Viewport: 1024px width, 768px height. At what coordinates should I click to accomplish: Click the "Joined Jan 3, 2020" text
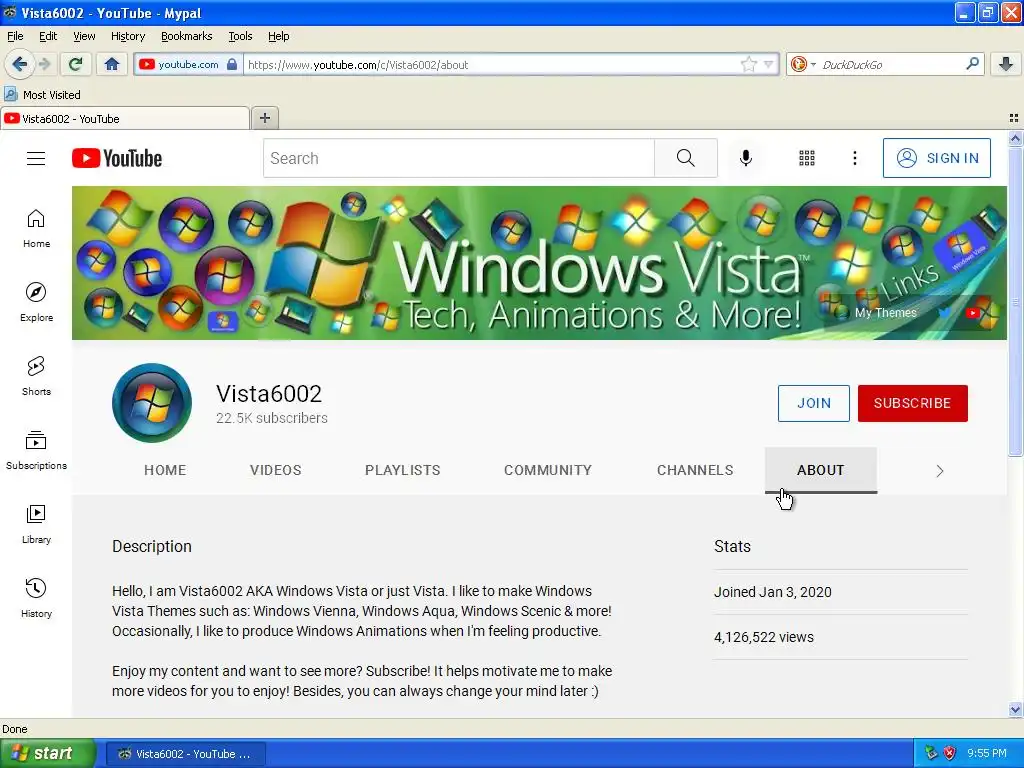[x=773, y=592]
